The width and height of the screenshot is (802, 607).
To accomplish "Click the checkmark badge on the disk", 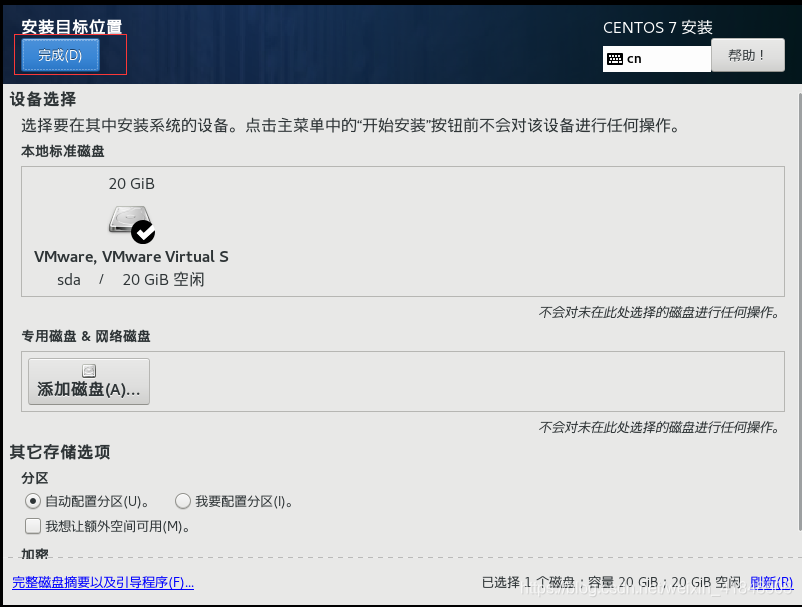I will click(143, 232).
